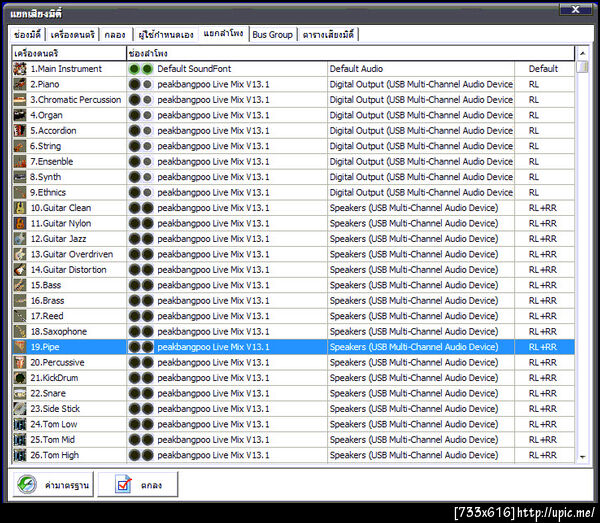Toggle right speaker indicator on 2.Piano row

(147, 84)
